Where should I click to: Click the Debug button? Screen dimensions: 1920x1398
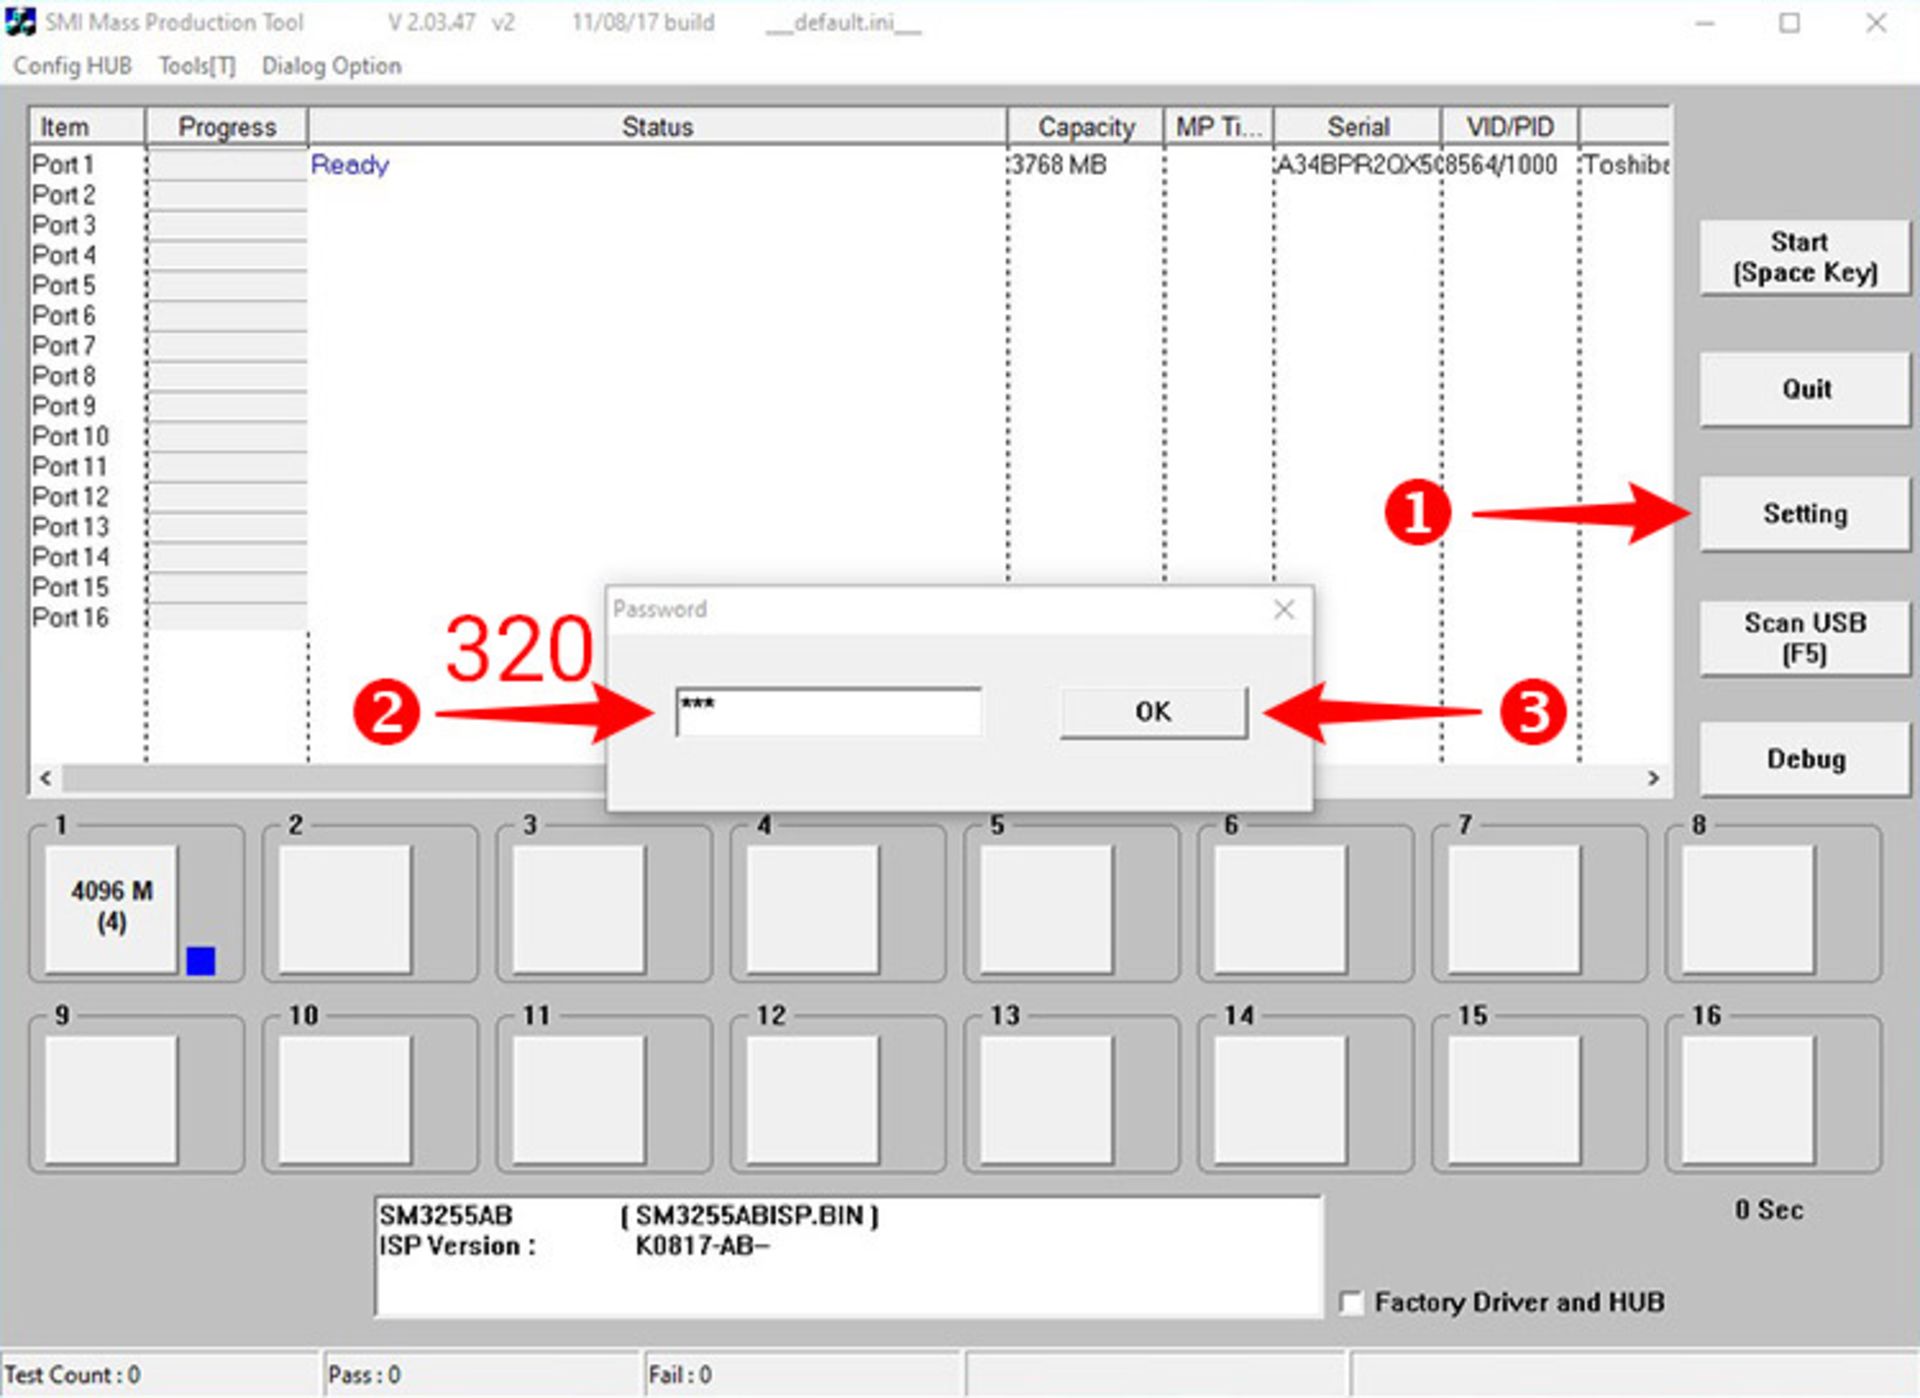point(1804,758)
